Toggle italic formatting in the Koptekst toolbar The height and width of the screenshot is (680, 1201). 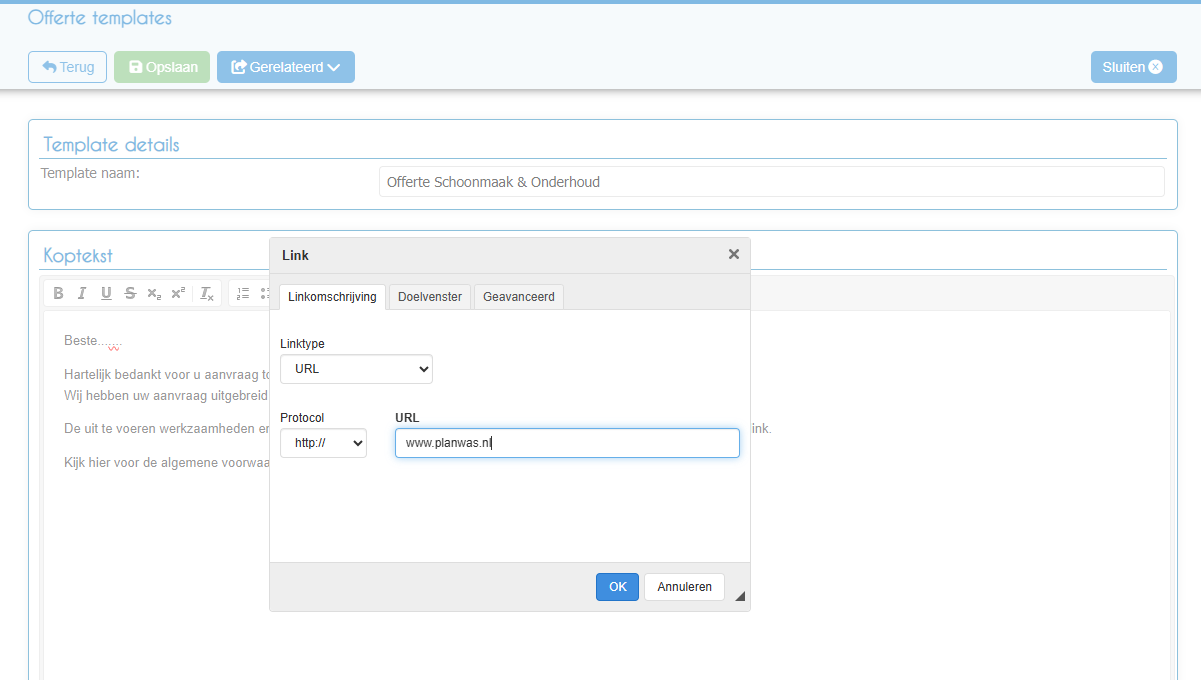[82, 293]
